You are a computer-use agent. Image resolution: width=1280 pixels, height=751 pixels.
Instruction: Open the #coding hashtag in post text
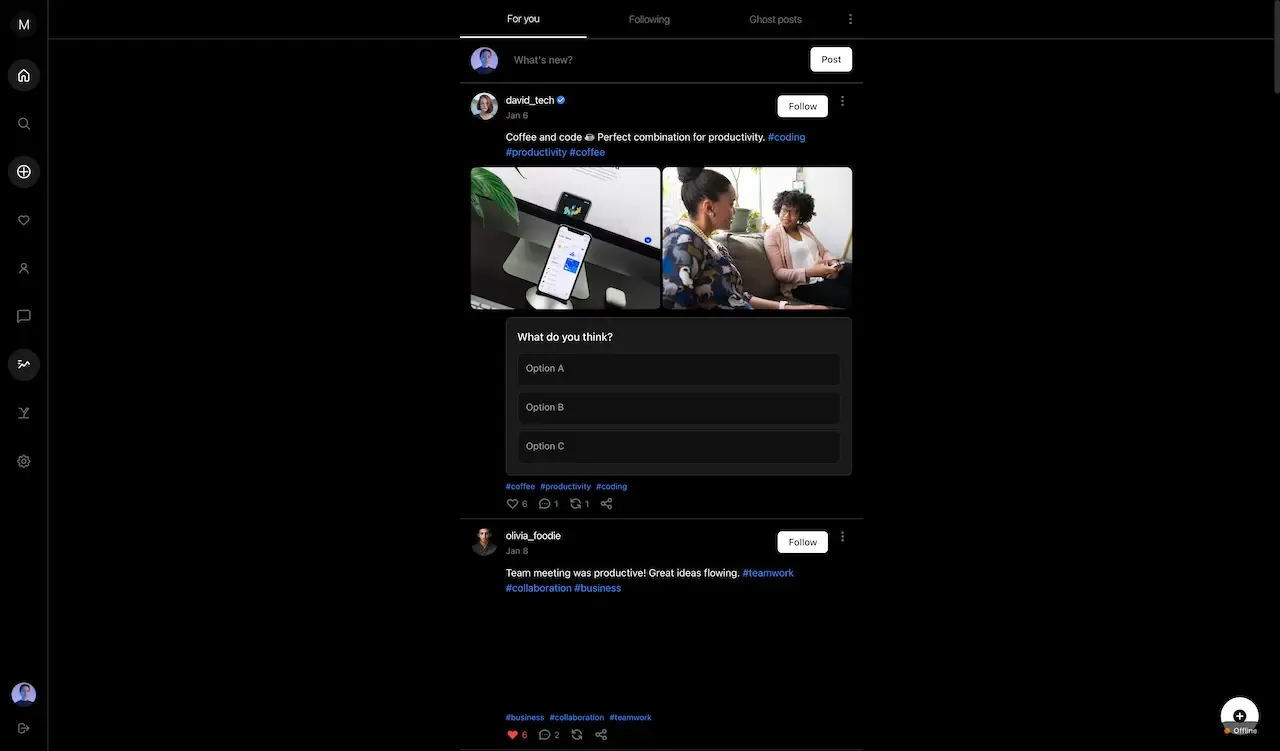[786, 137]
